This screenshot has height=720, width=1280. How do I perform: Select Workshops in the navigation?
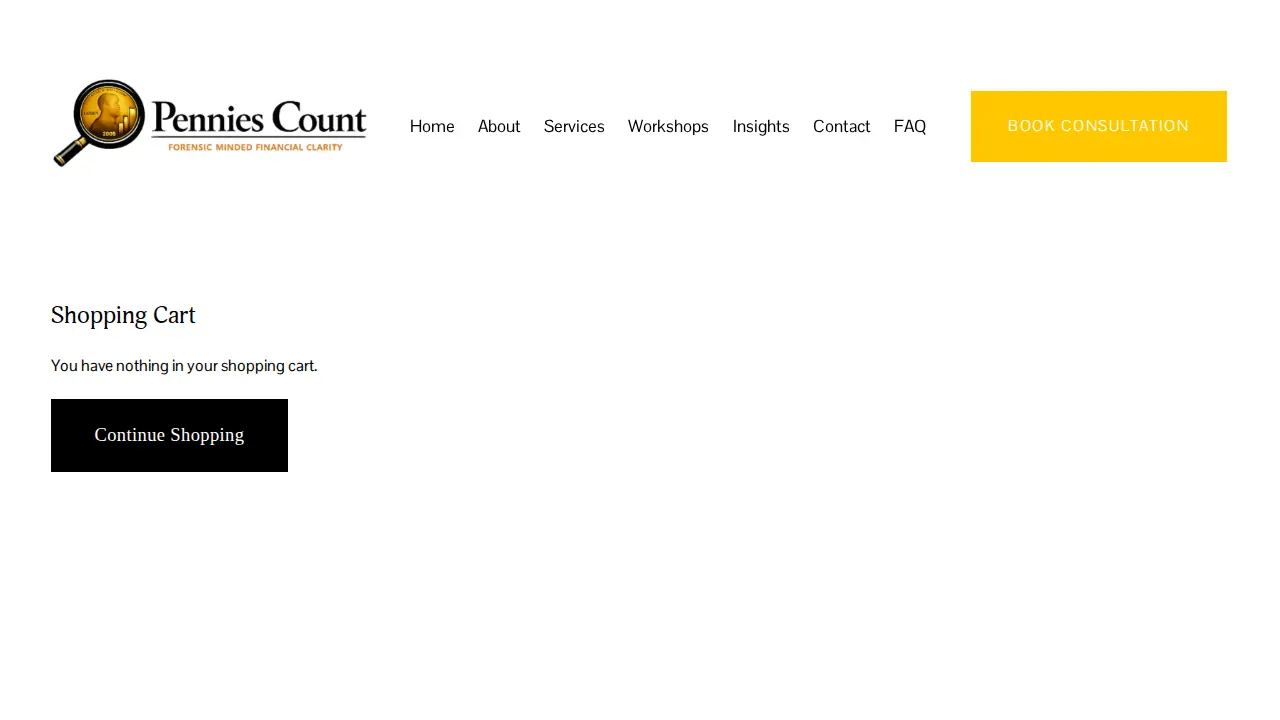pos(668,127)
